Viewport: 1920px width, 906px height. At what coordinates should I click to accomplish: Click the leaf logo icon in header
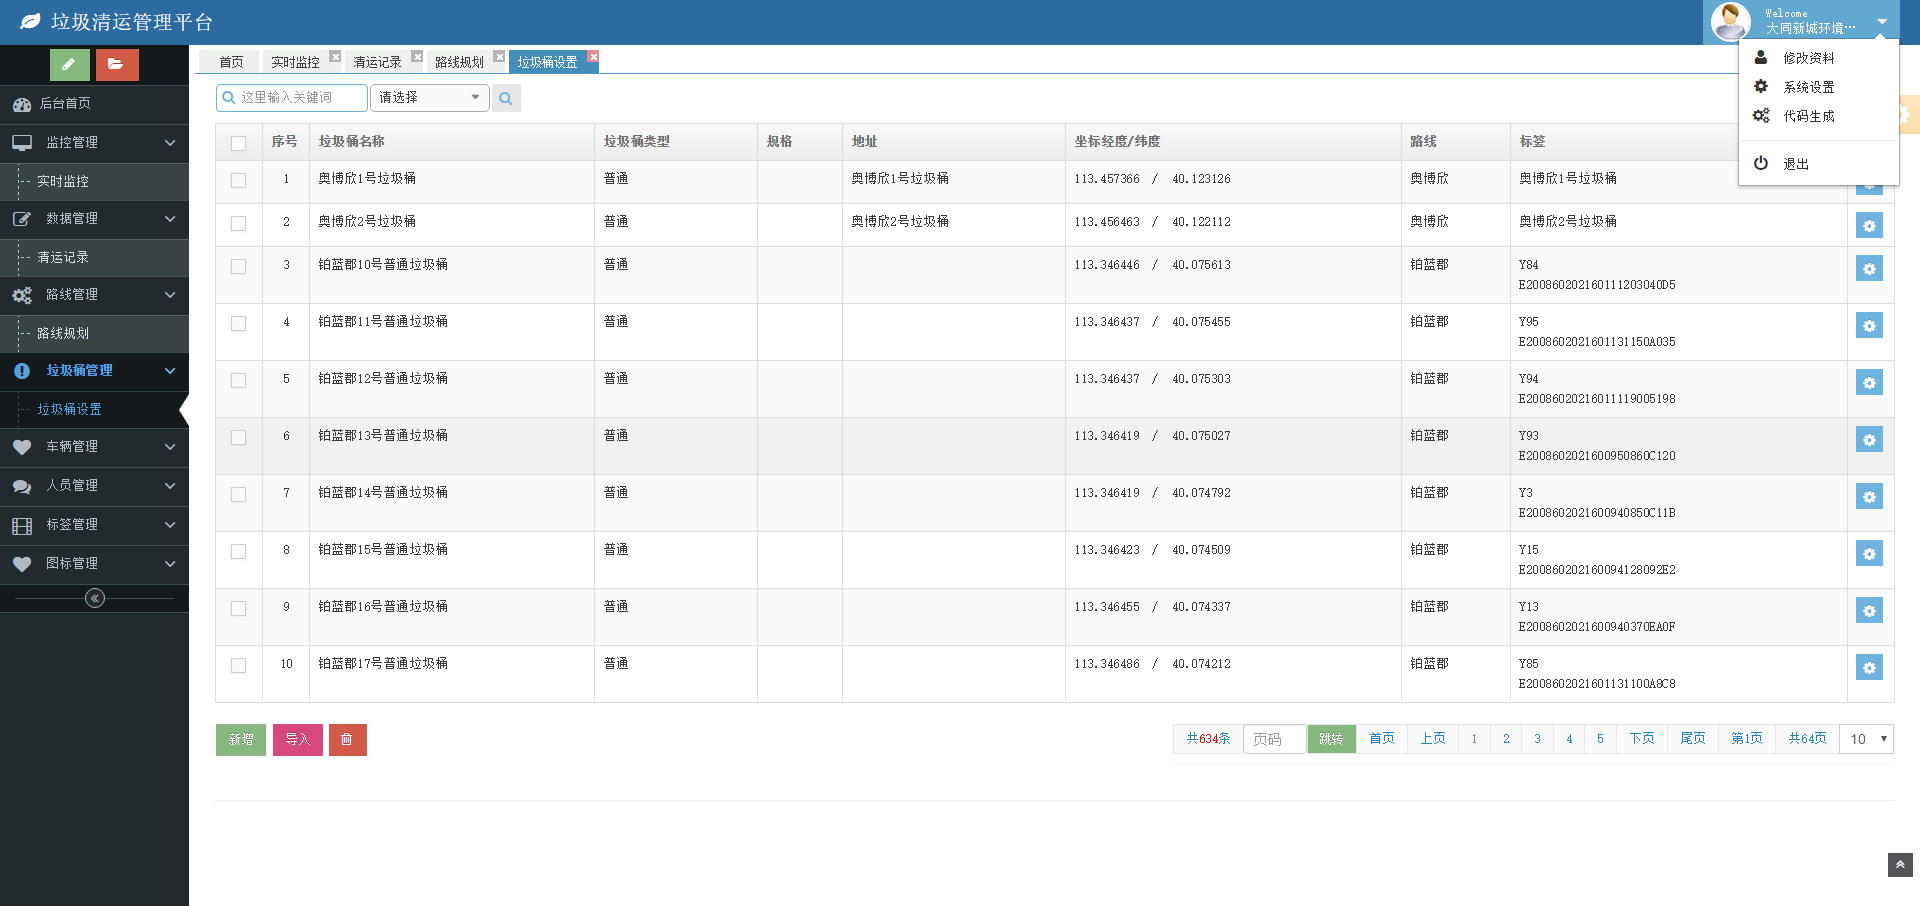(31, 21)
